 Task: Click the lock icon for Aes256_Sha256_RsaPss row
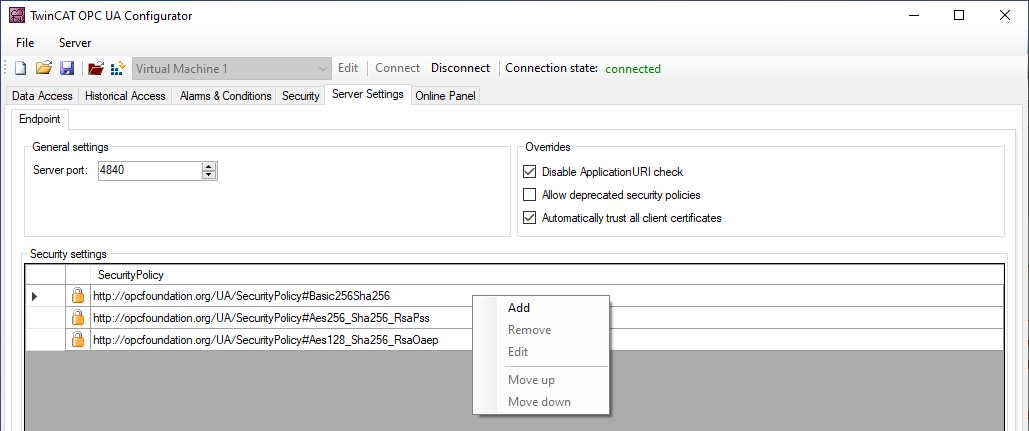pyautogui.click(x=77, y=318)
